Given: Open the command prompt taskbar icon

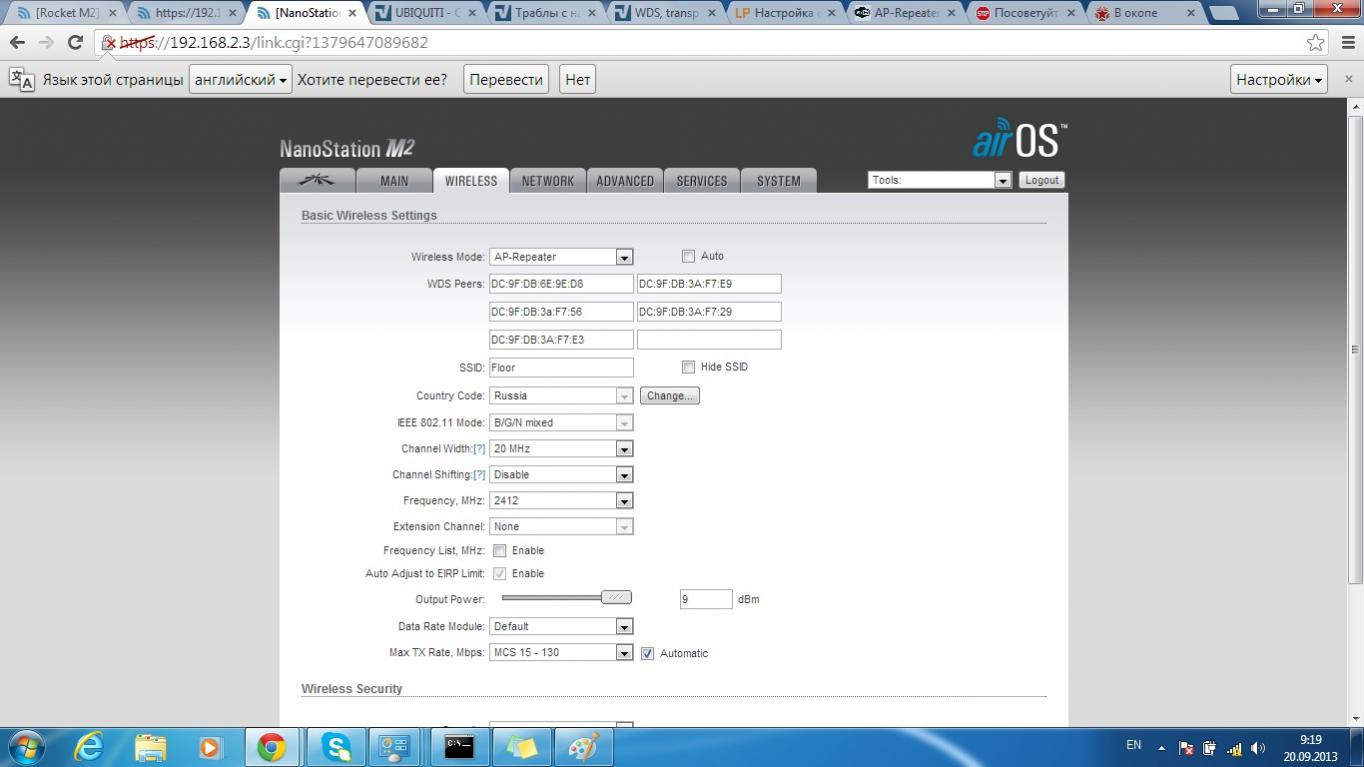Looking at the screenshot, I should point(459,747).
